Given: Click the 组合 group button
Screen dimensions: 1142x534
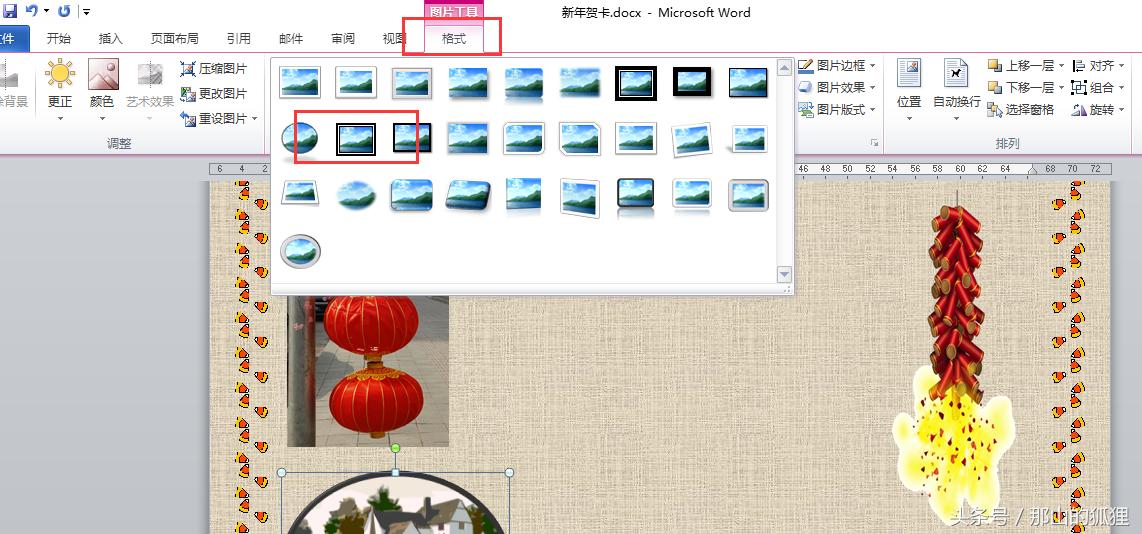Looking at the screenshot, I should [x=1098, y=88].
